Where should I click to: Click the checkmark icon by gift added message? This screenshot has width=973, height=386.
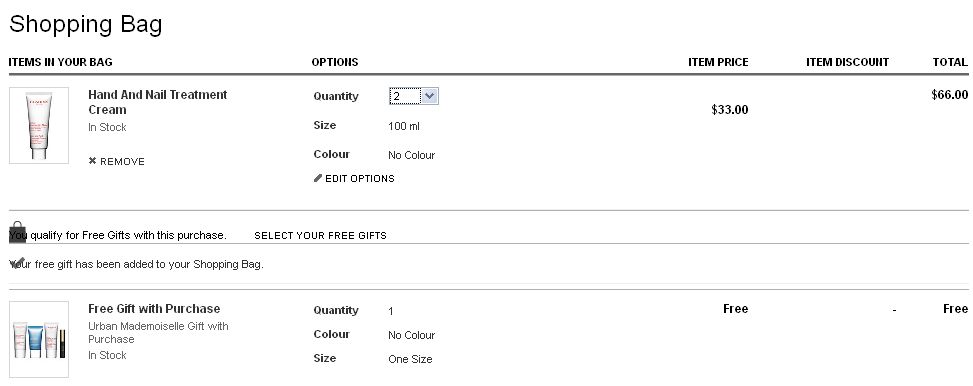click(18, 263)
